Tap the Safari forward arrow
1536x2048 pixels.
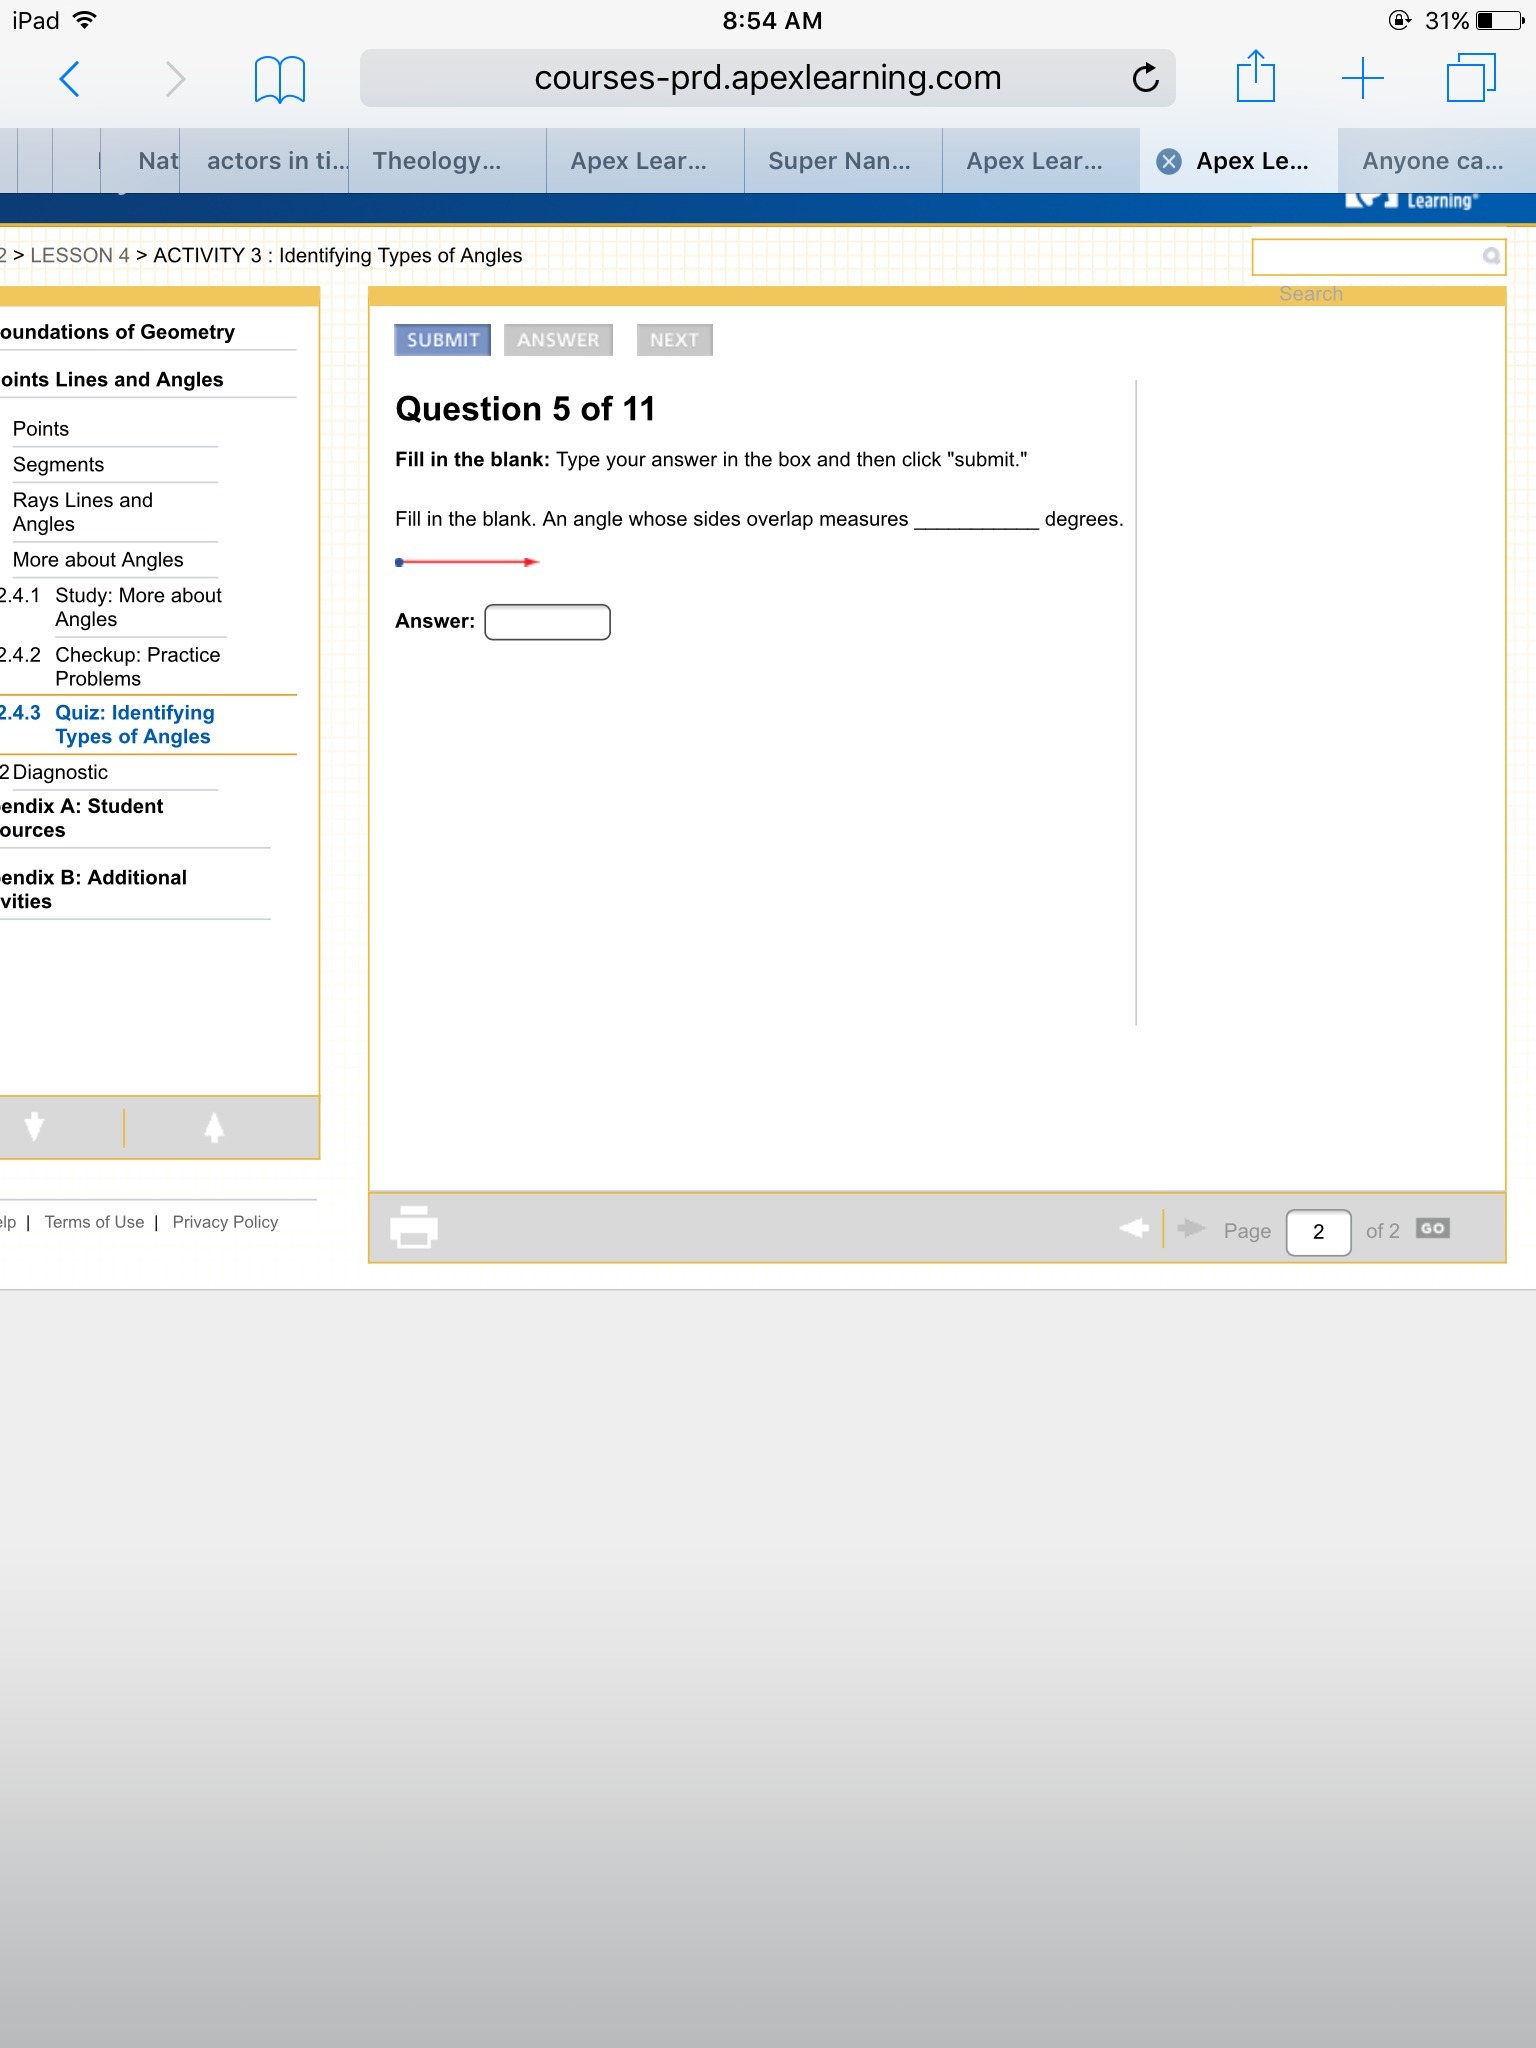[175, 78]
